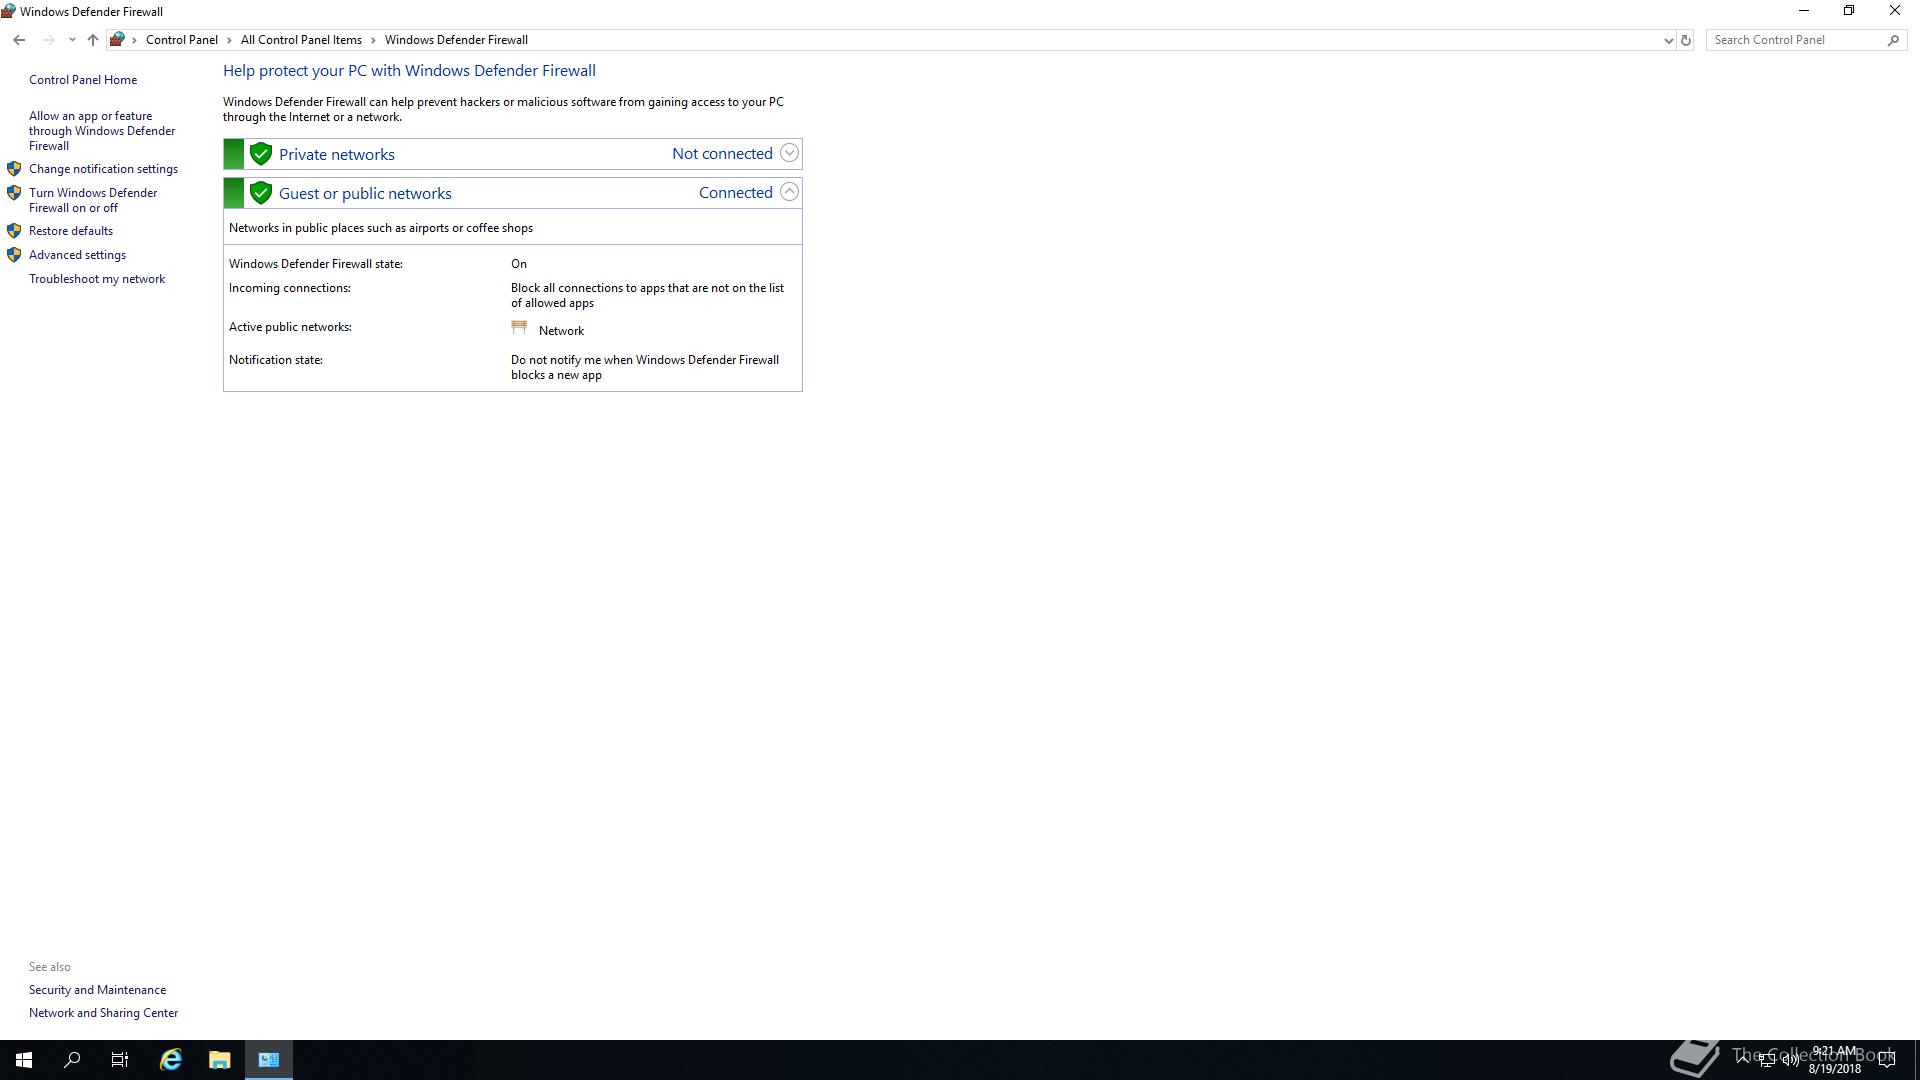Image resolution: width=1920 pixels, height=1080 pixels.
Task: Click shield icon beside Advanced settings
Action: pos(14,255)
